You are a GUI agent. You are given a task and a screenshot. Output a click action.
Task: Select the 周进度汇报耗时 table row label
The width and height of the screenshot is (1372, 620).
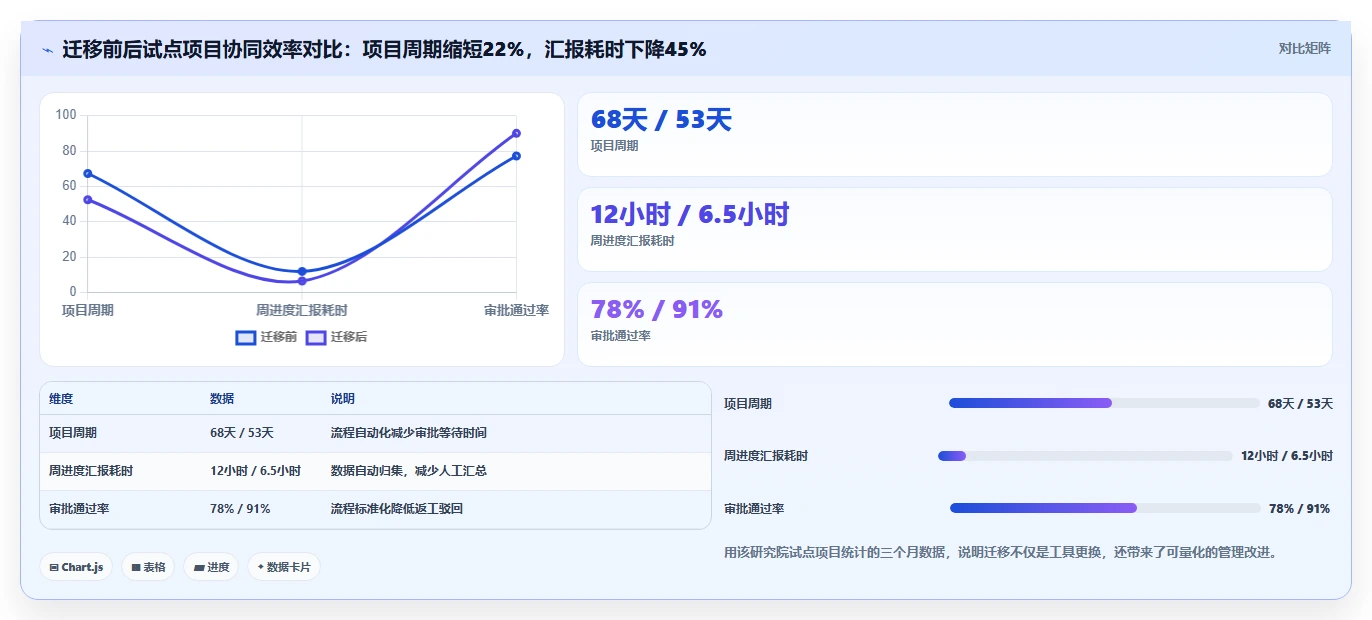(91, 471)
